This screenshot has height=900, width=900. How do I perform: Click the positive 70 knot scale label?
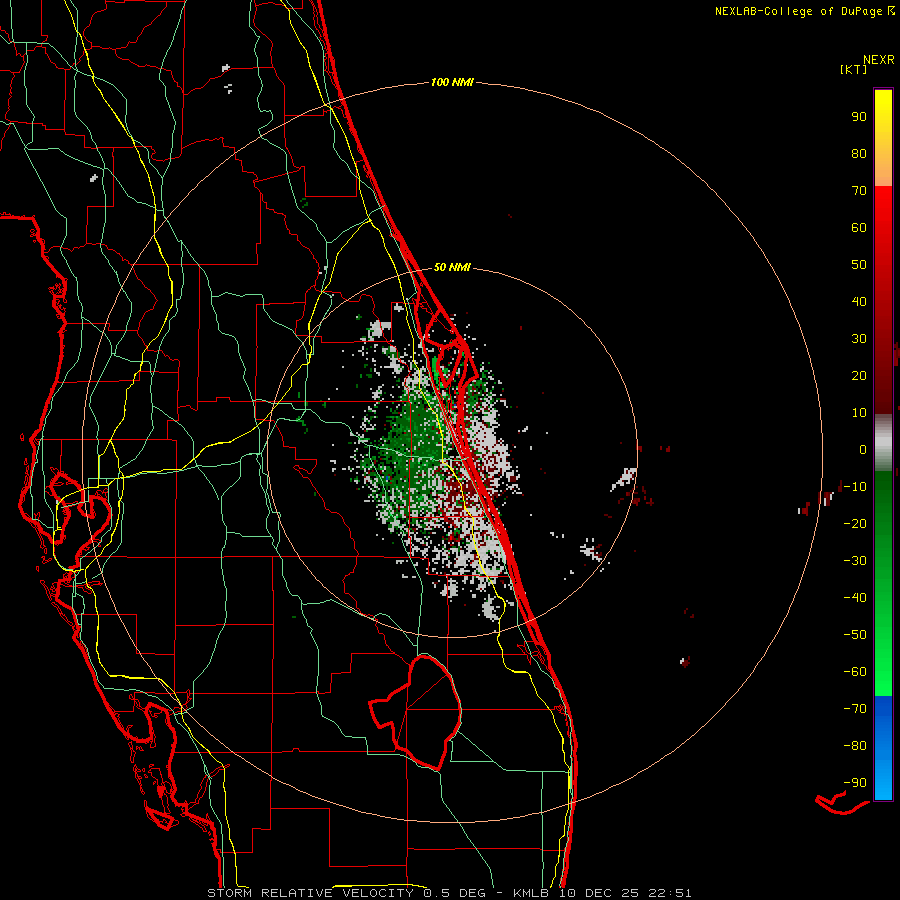point(859,191)
